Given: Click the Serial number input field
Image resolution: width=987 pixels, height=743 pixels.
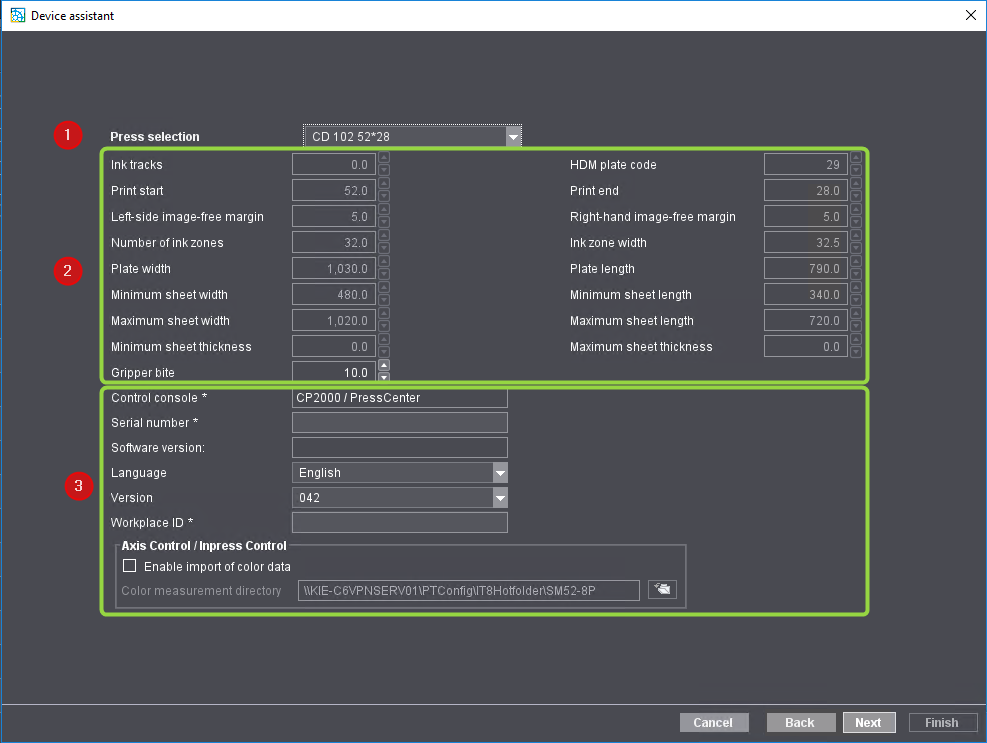Looking at the screenshot, I should (399, 423).
